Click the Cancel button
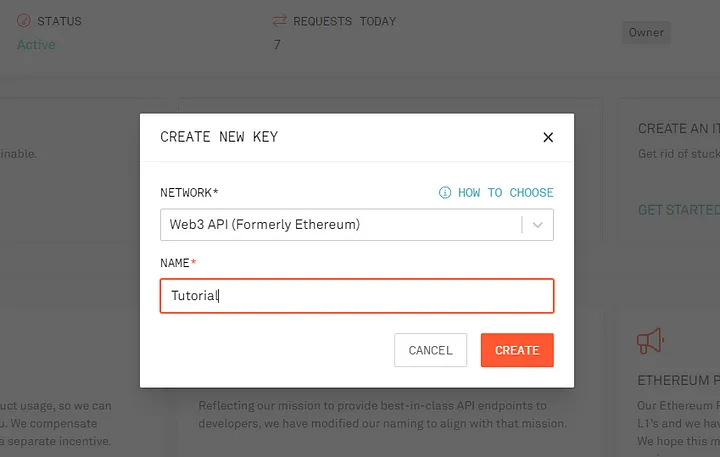720x457 pixels. click(430, 350)
